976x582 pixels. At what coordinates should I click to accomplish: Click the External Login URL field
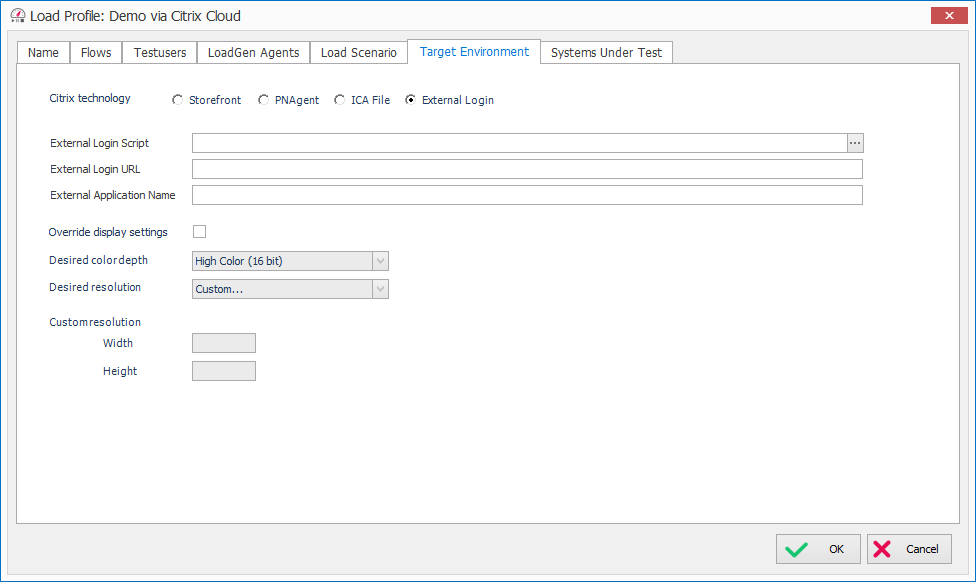[527, 169]
